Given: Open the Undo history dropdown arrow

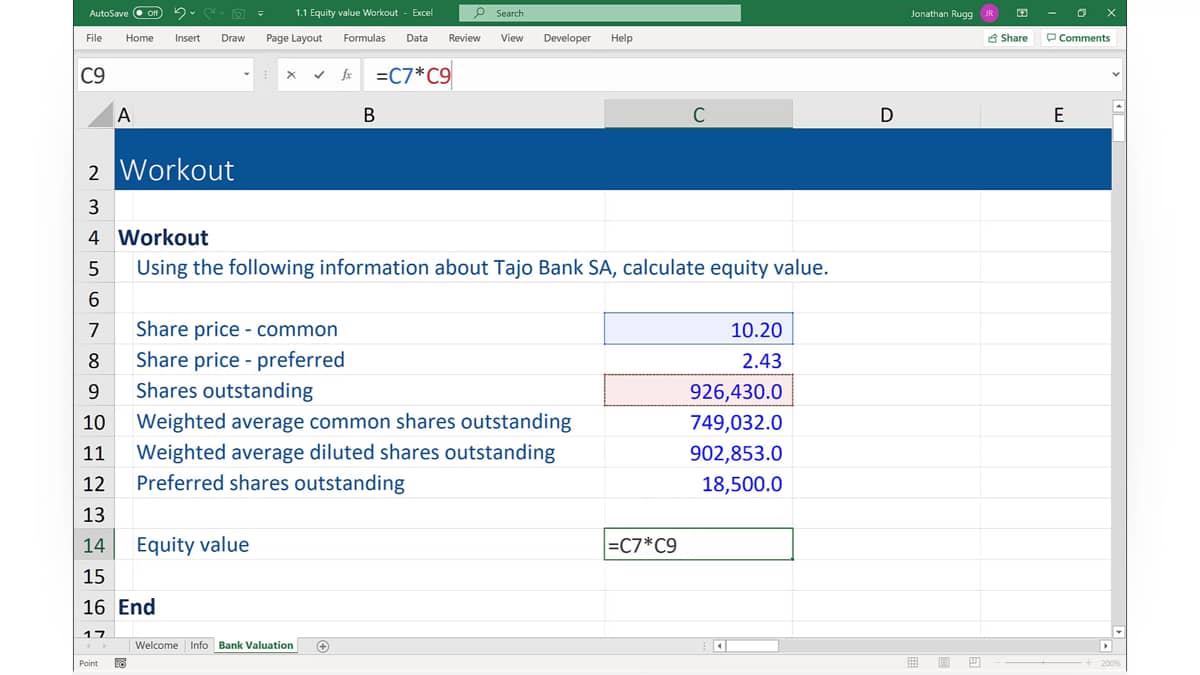Looking at the screenshot, I should pyautogui.click(x=191, y=13).
